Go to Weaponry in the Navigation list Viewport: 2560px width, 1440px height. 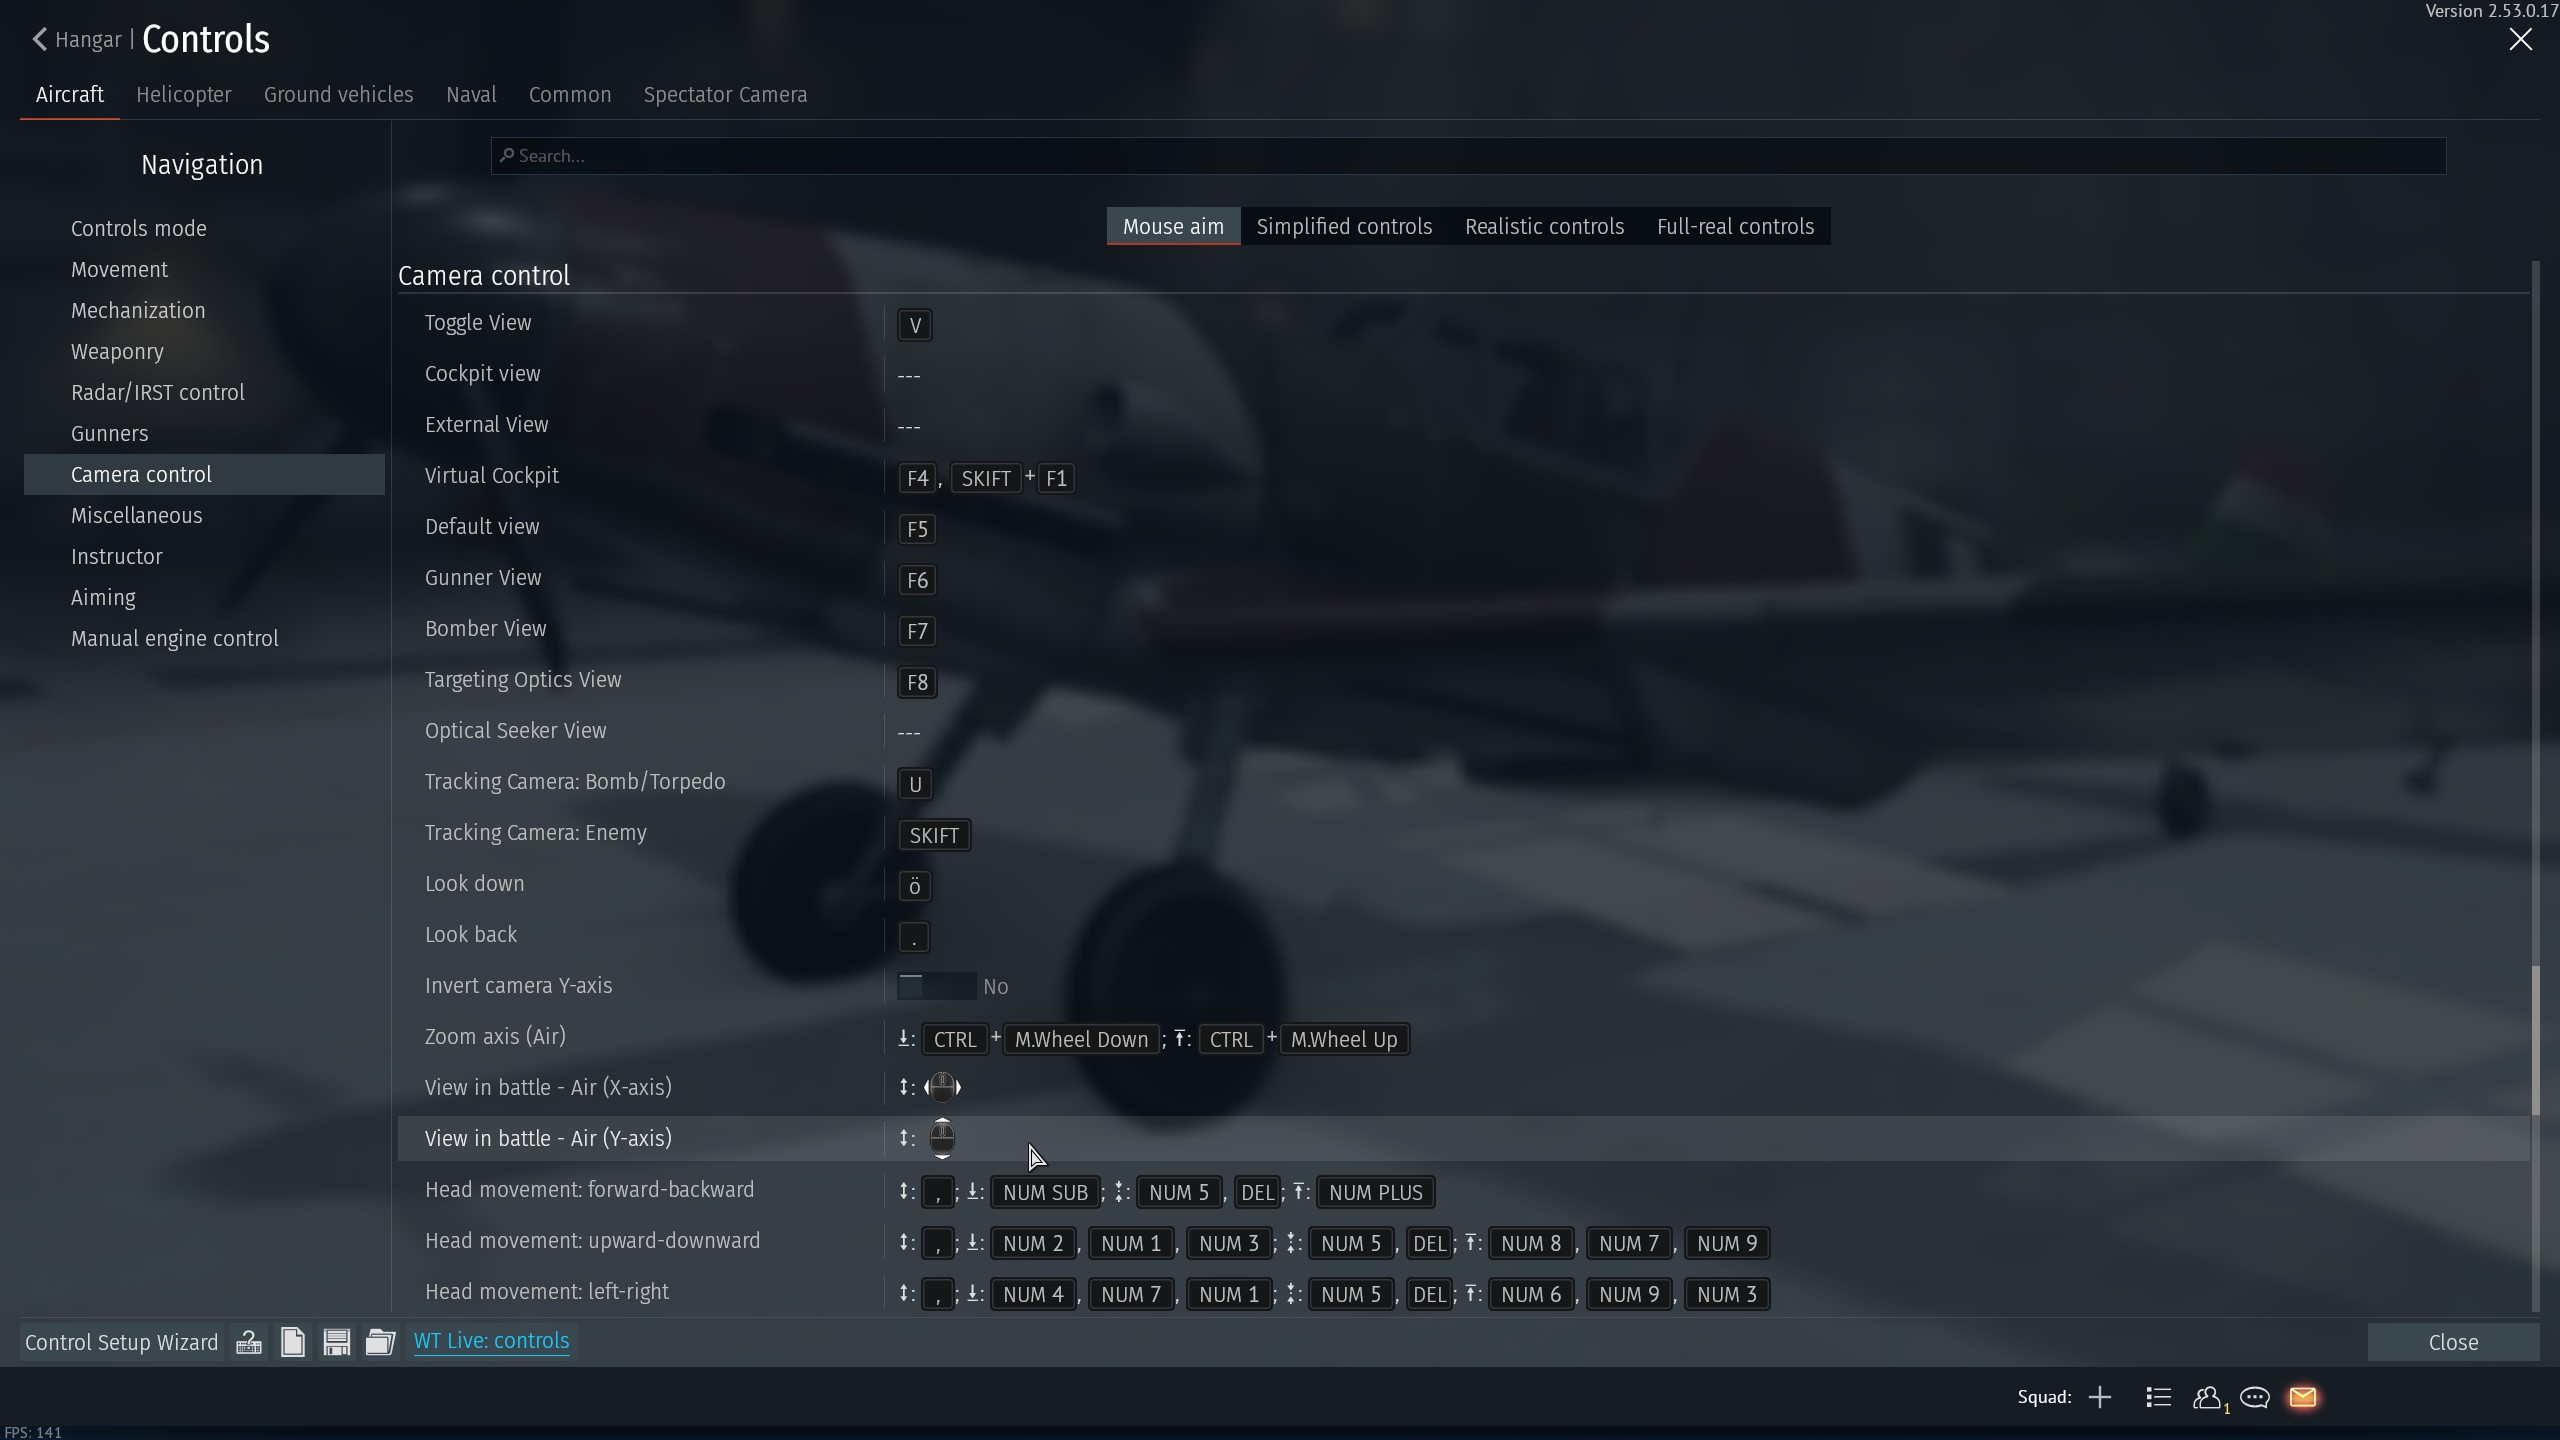point(117,352)
